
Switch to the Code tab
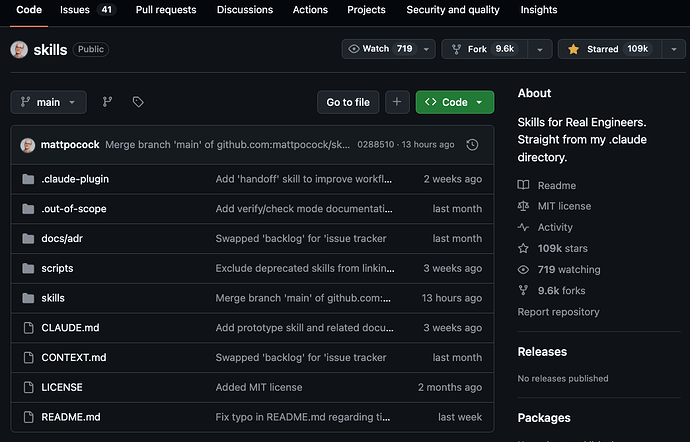tap(29, 10)
